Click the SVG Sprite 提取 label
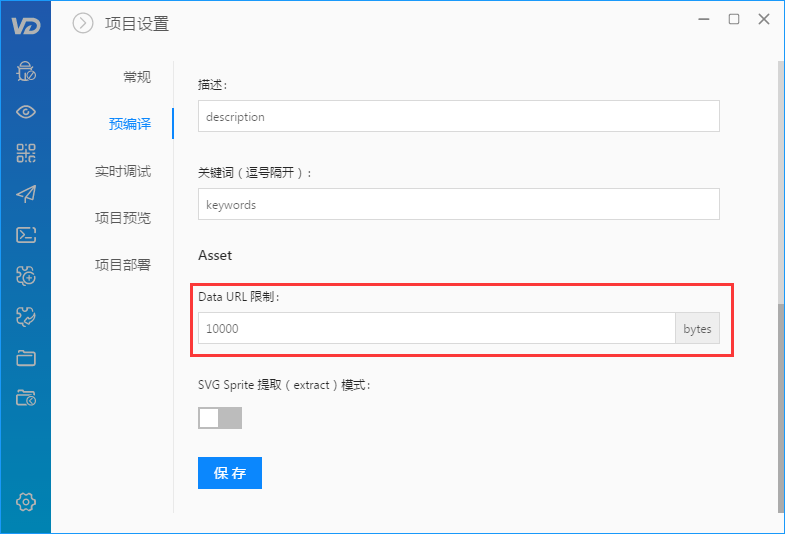Viewport: 785px width, 534px height. pos(284,385)
